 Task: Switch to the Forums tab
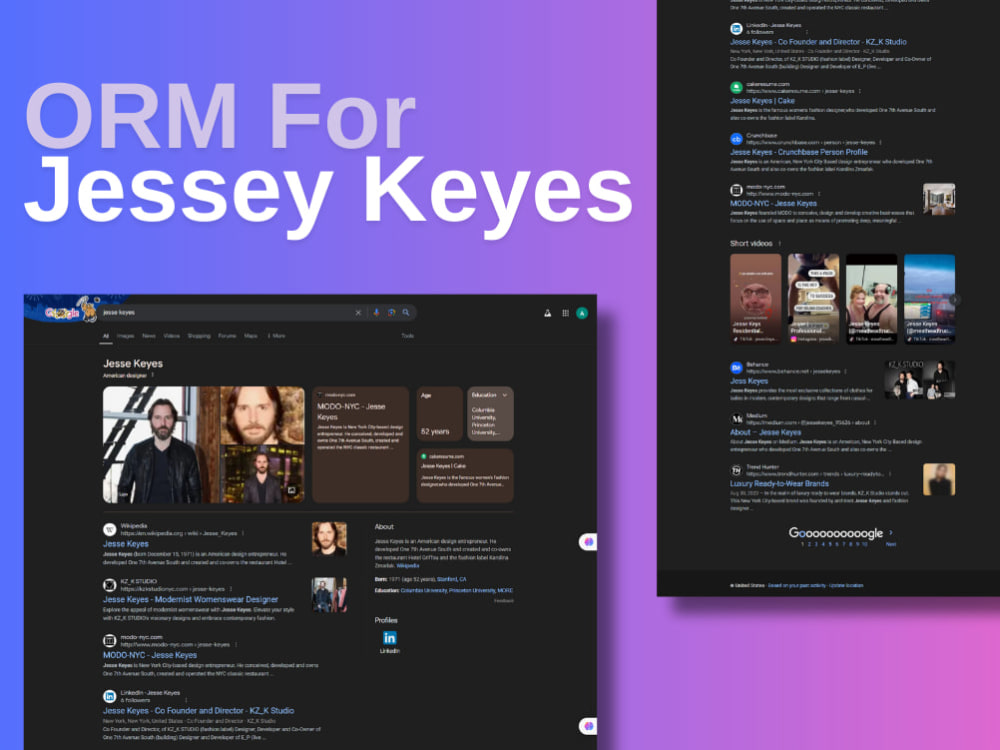228,336
